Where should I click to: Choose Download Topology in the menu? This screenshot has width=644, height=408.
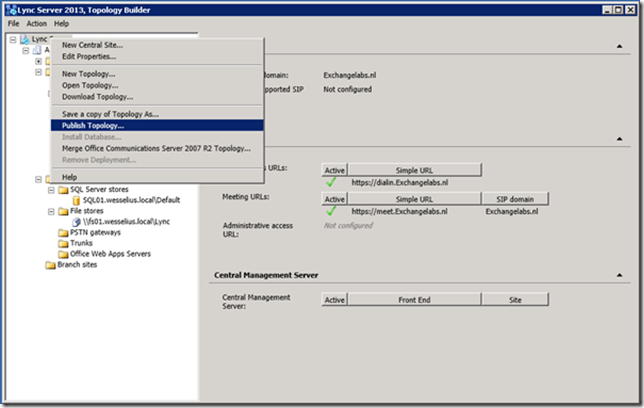point(97,97)
